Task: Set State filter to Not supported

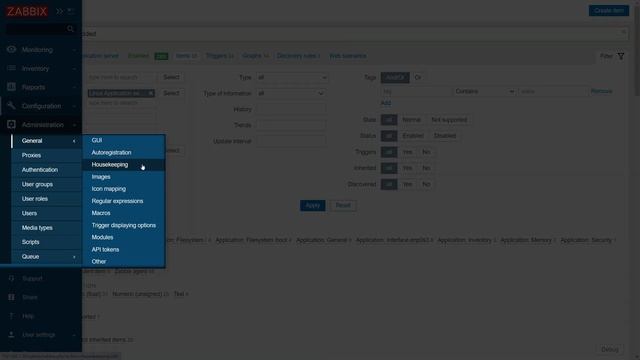Action: click(449, 120)
